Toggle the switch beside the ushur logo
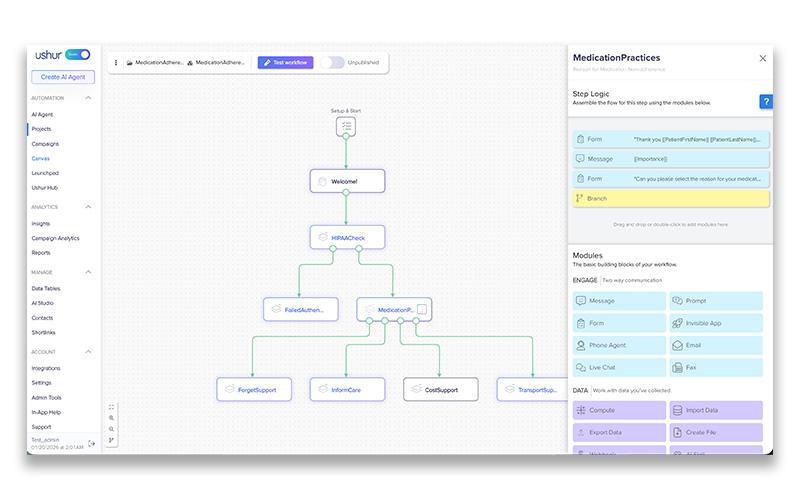Image resolution: width=800 pixels, height=500 pixels. (78, 55)
